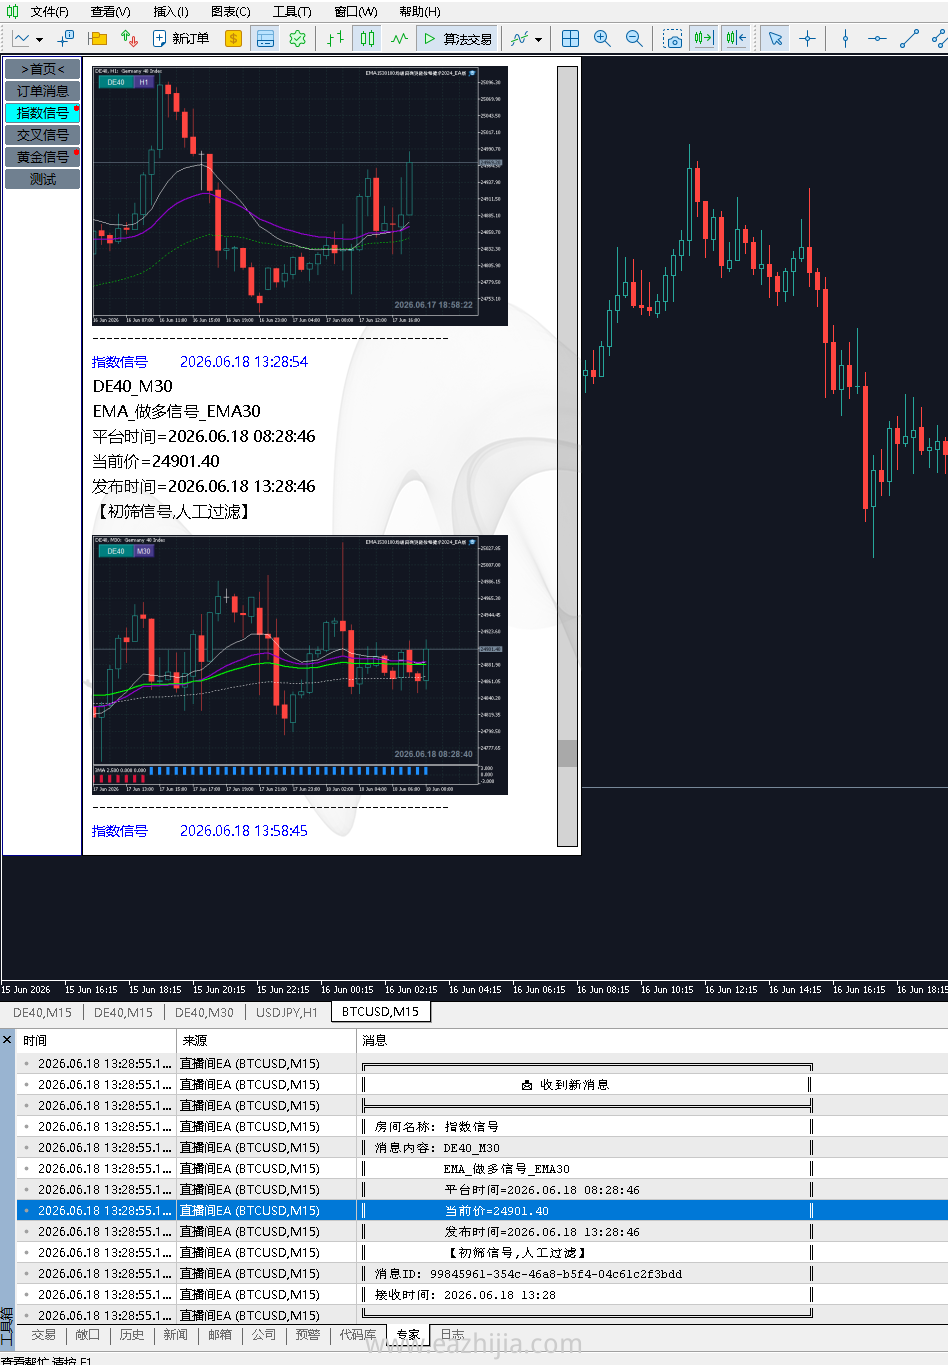
Task: Close the toolbox panel with X
Action: pyautogui.click(x=8, y=1040)
